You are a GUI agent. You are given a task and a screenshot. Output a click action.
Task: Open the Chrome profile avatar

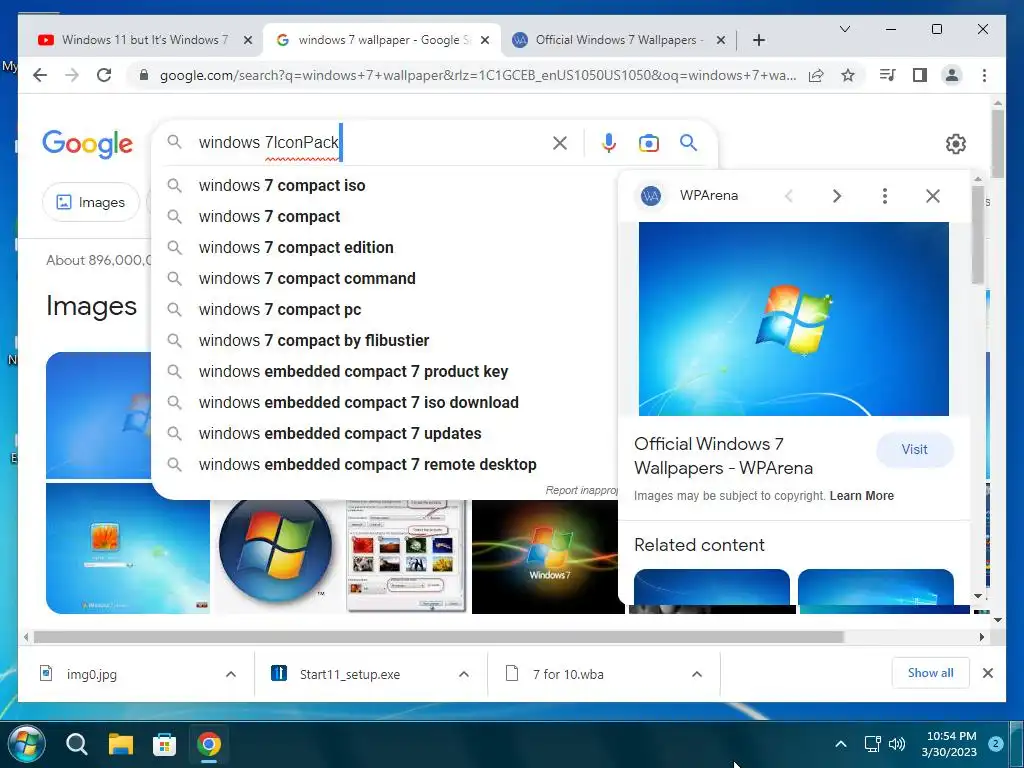[x=952, y=75]
